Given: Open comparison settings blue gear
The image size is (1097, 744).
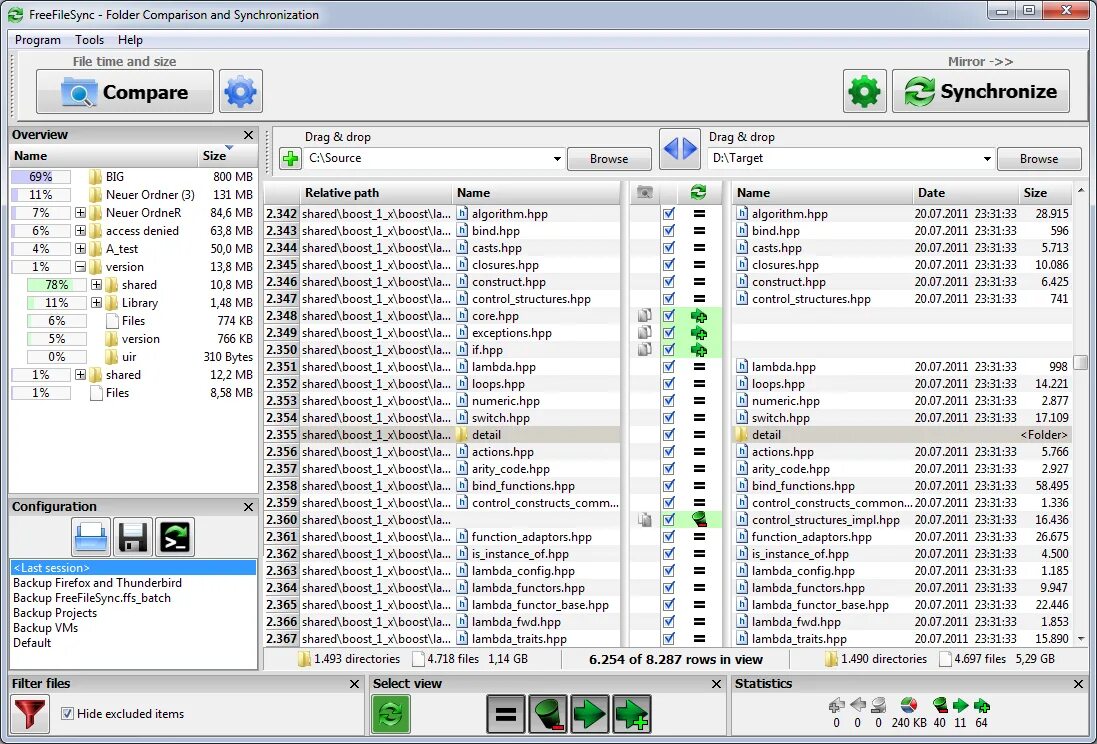Looking at the screenshot, I should click(241, 92).
